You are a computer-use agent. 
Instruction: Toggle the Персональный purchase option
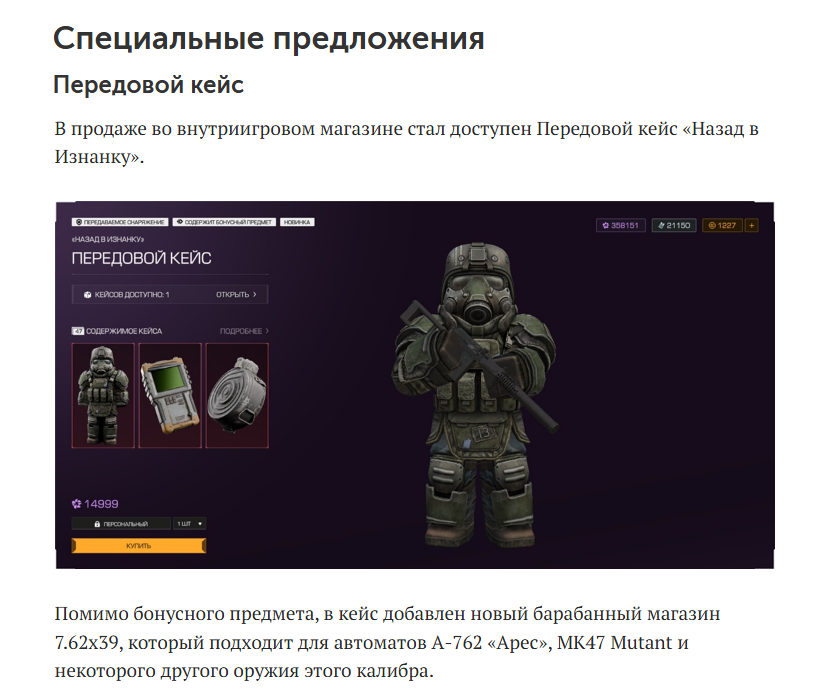coord(121,524)
